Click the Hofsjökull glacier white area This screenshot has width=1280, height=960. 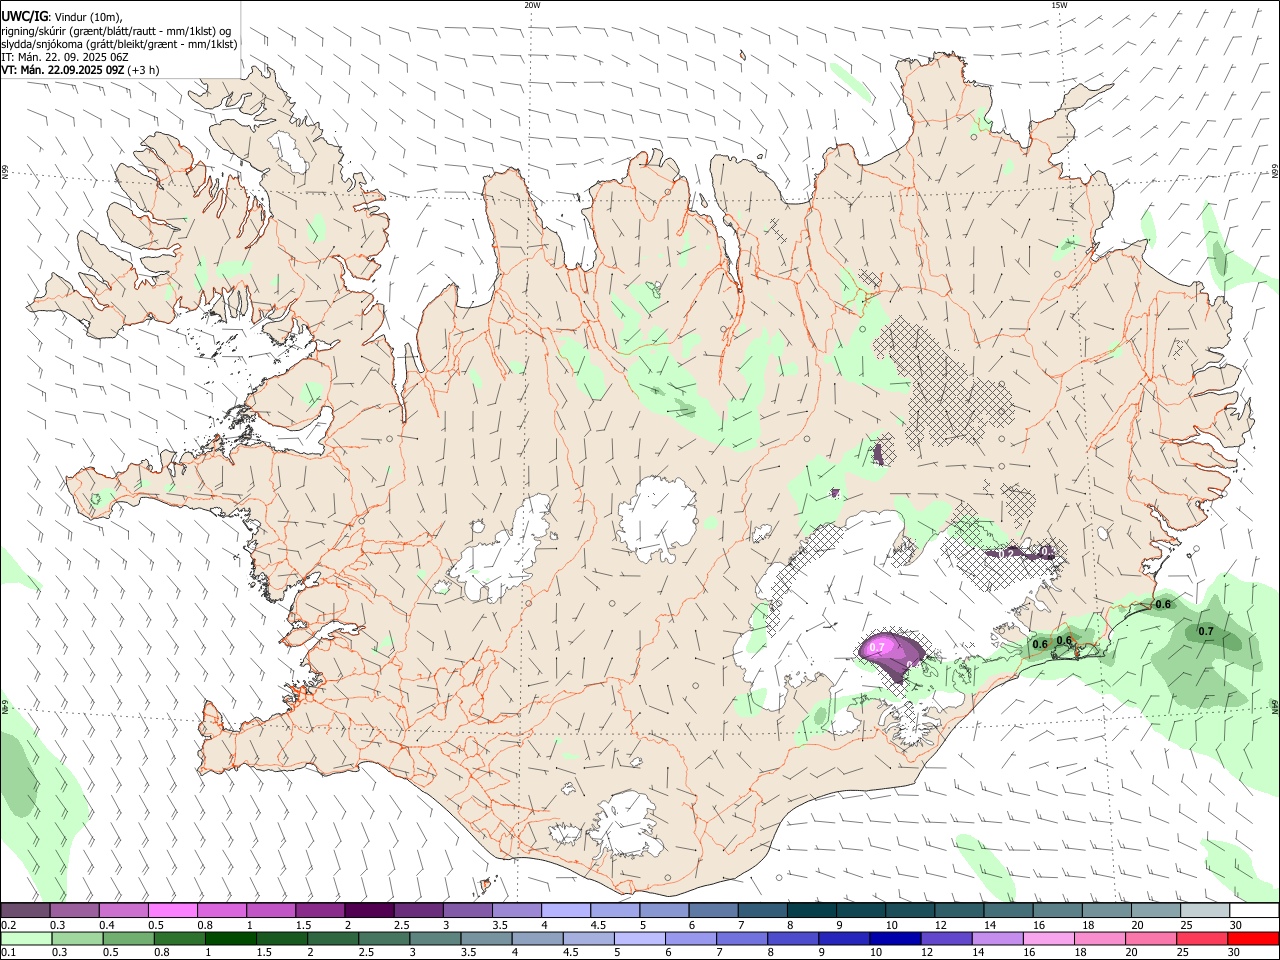click(x=657, y=520)
